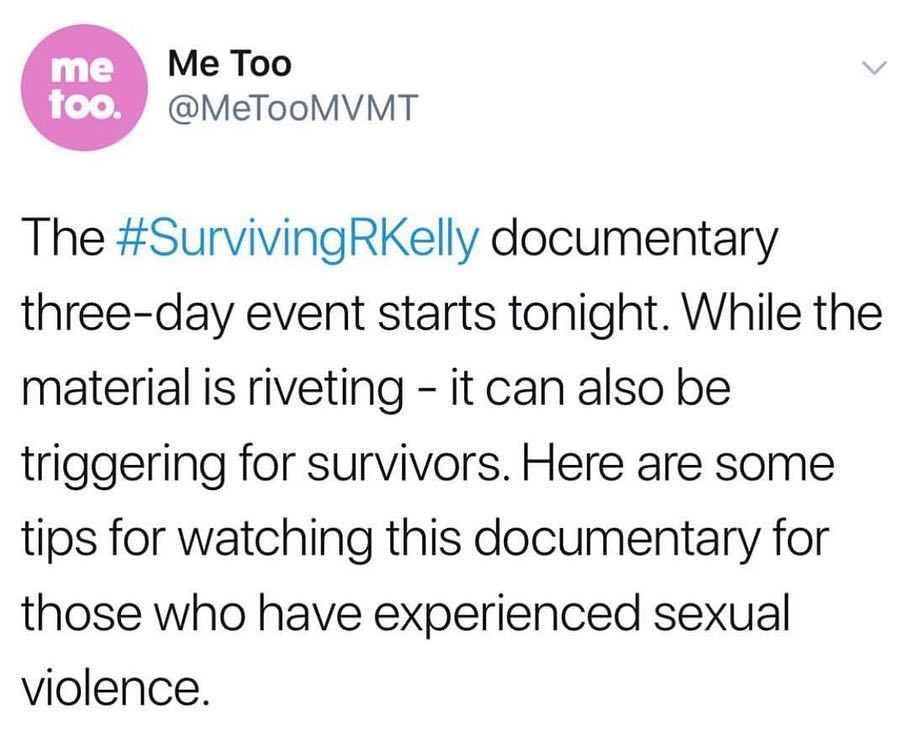Click the line 'triggering for survivors'
This screenshot has width=908, height=734.
tap(429, 464)
